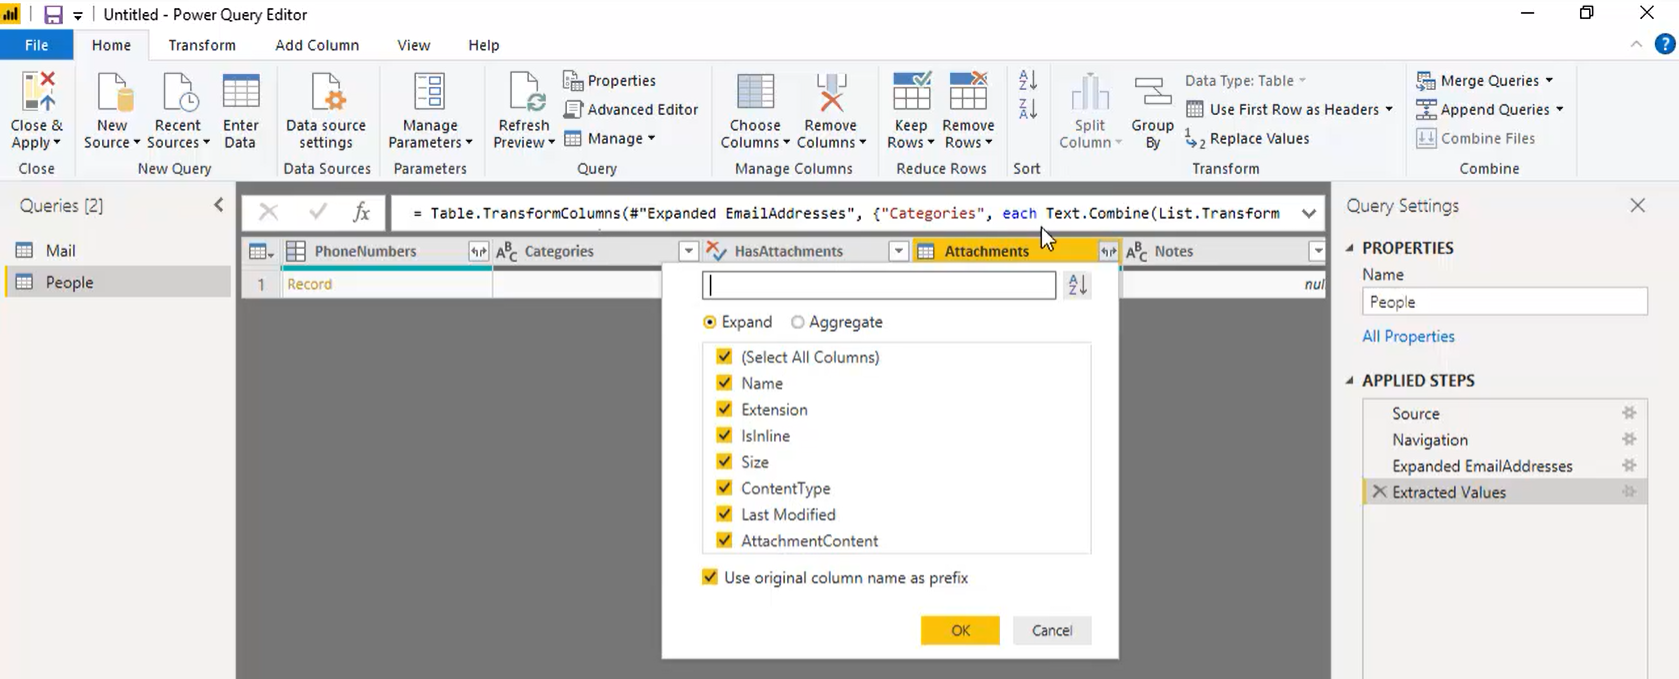Screen dimensions: 1679x679
Task: Click the column search field in popup
Action: (879, 285)
